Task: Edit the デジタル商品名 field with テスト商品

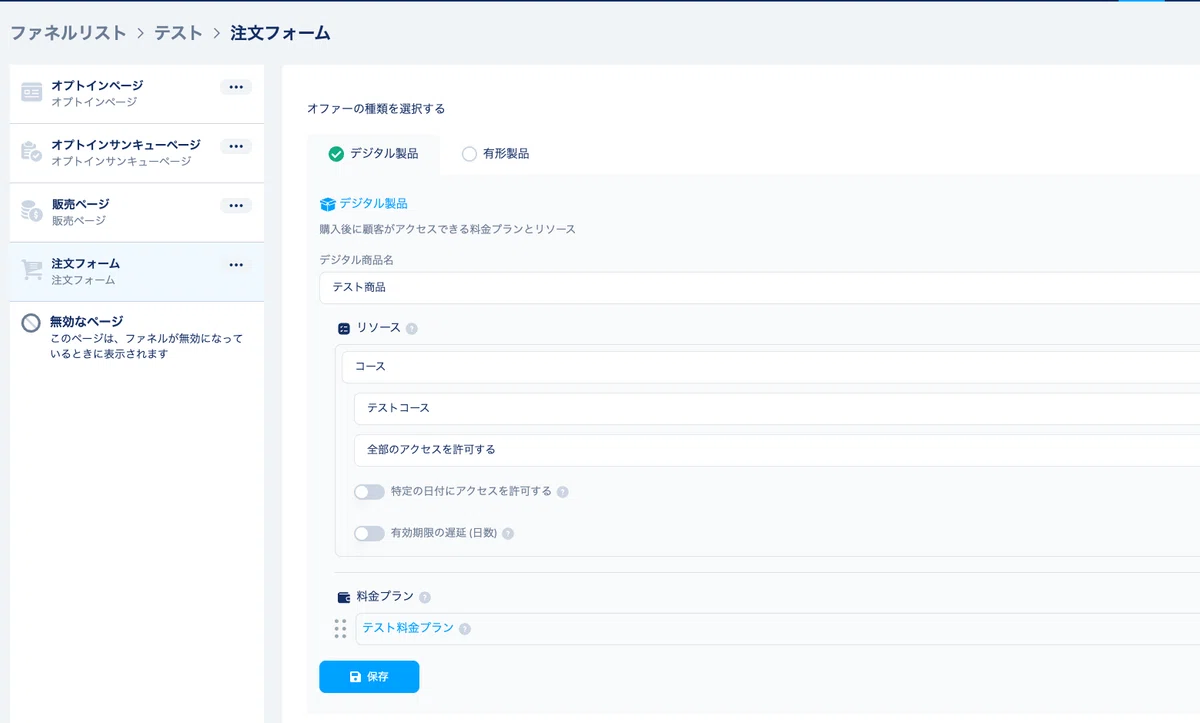Action: [760, 287]
